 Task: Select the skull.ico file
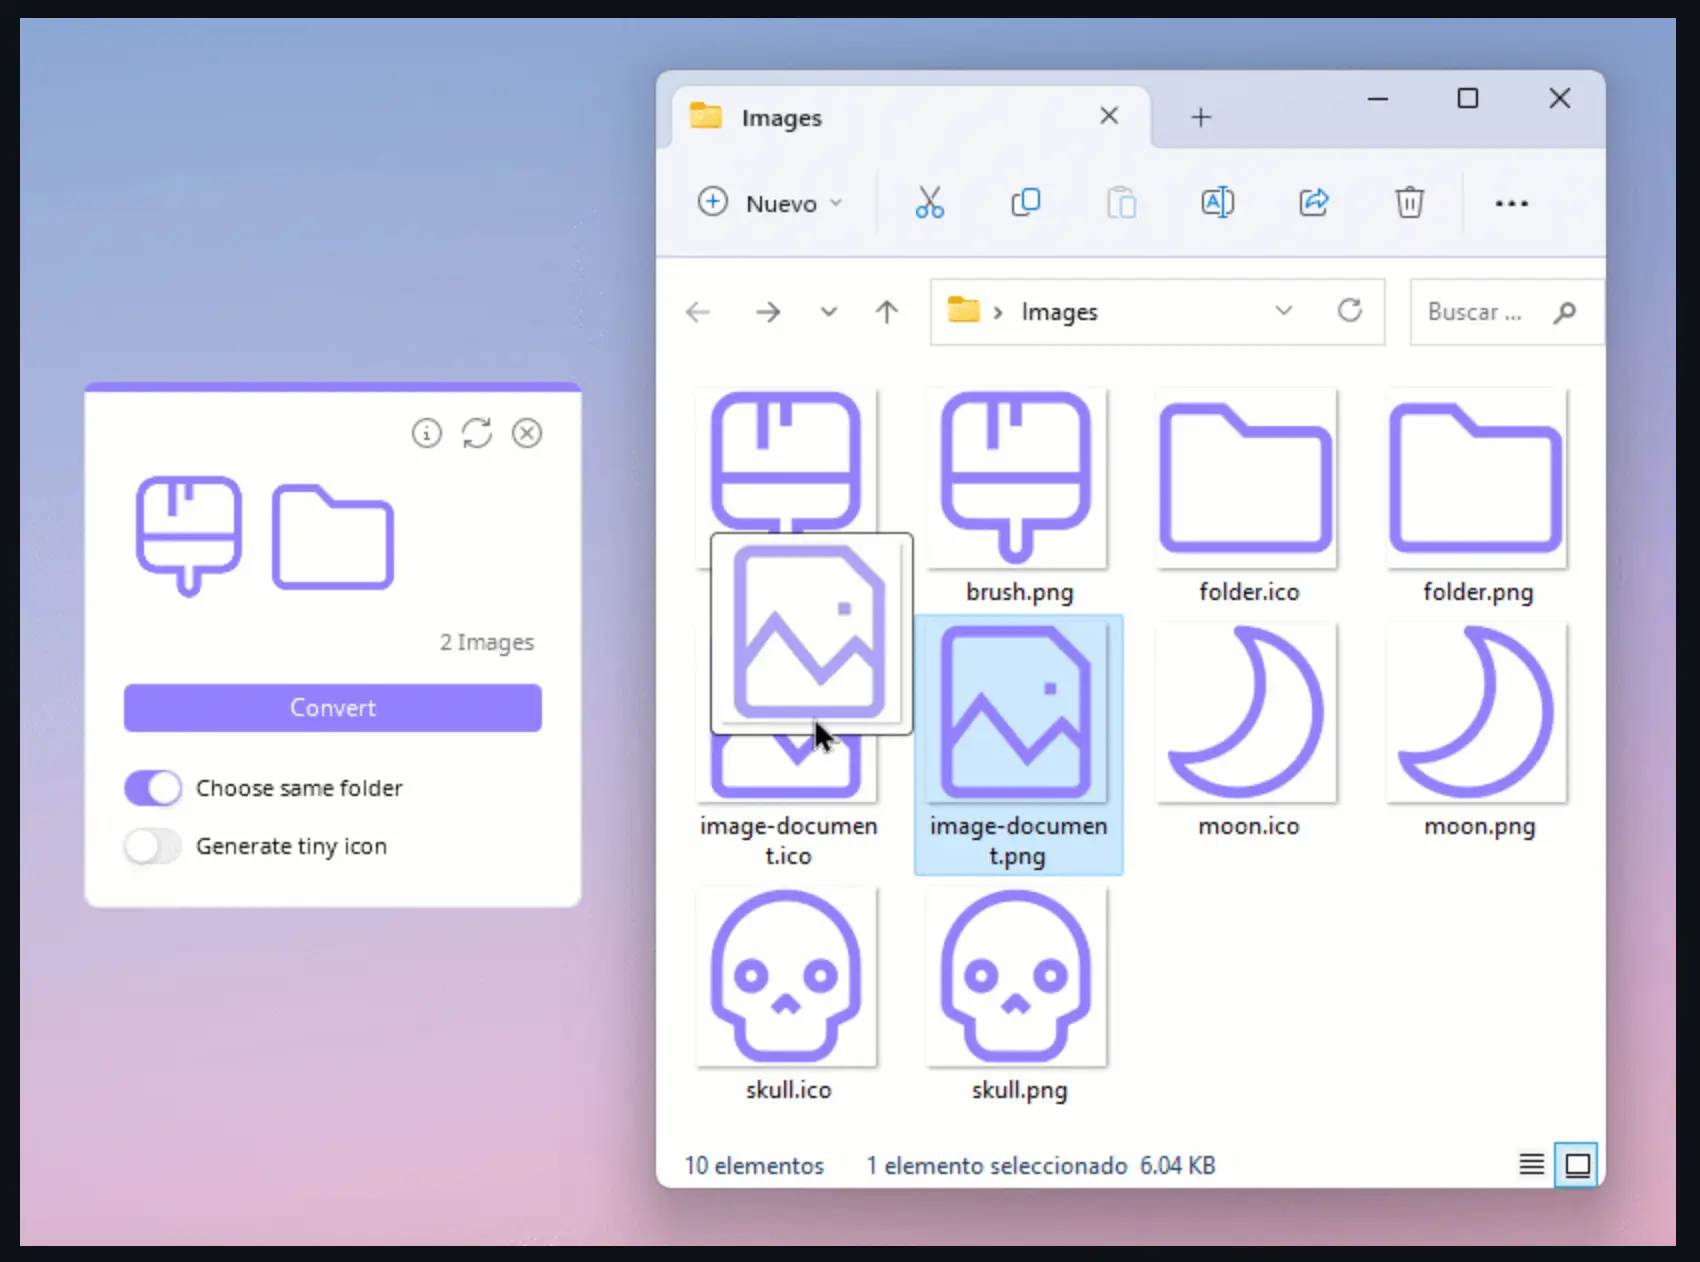(788, 996)
